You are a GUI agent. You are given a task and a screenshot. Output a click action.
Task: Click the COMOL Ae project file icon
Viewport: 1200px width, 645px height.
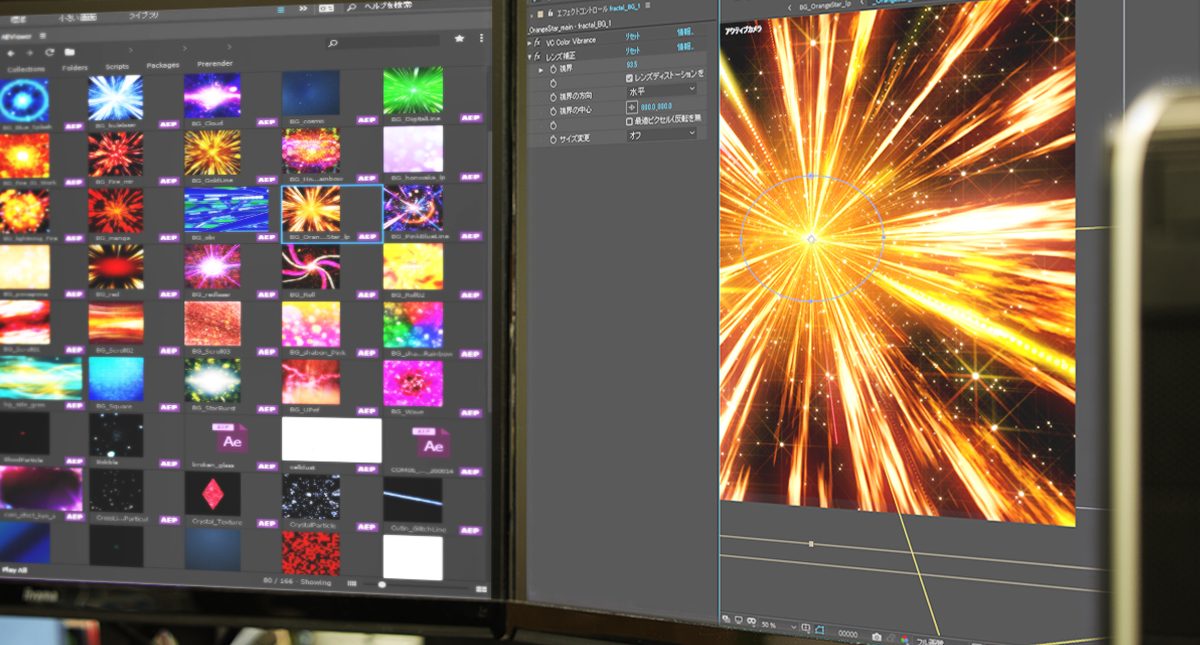pos(432,444)
